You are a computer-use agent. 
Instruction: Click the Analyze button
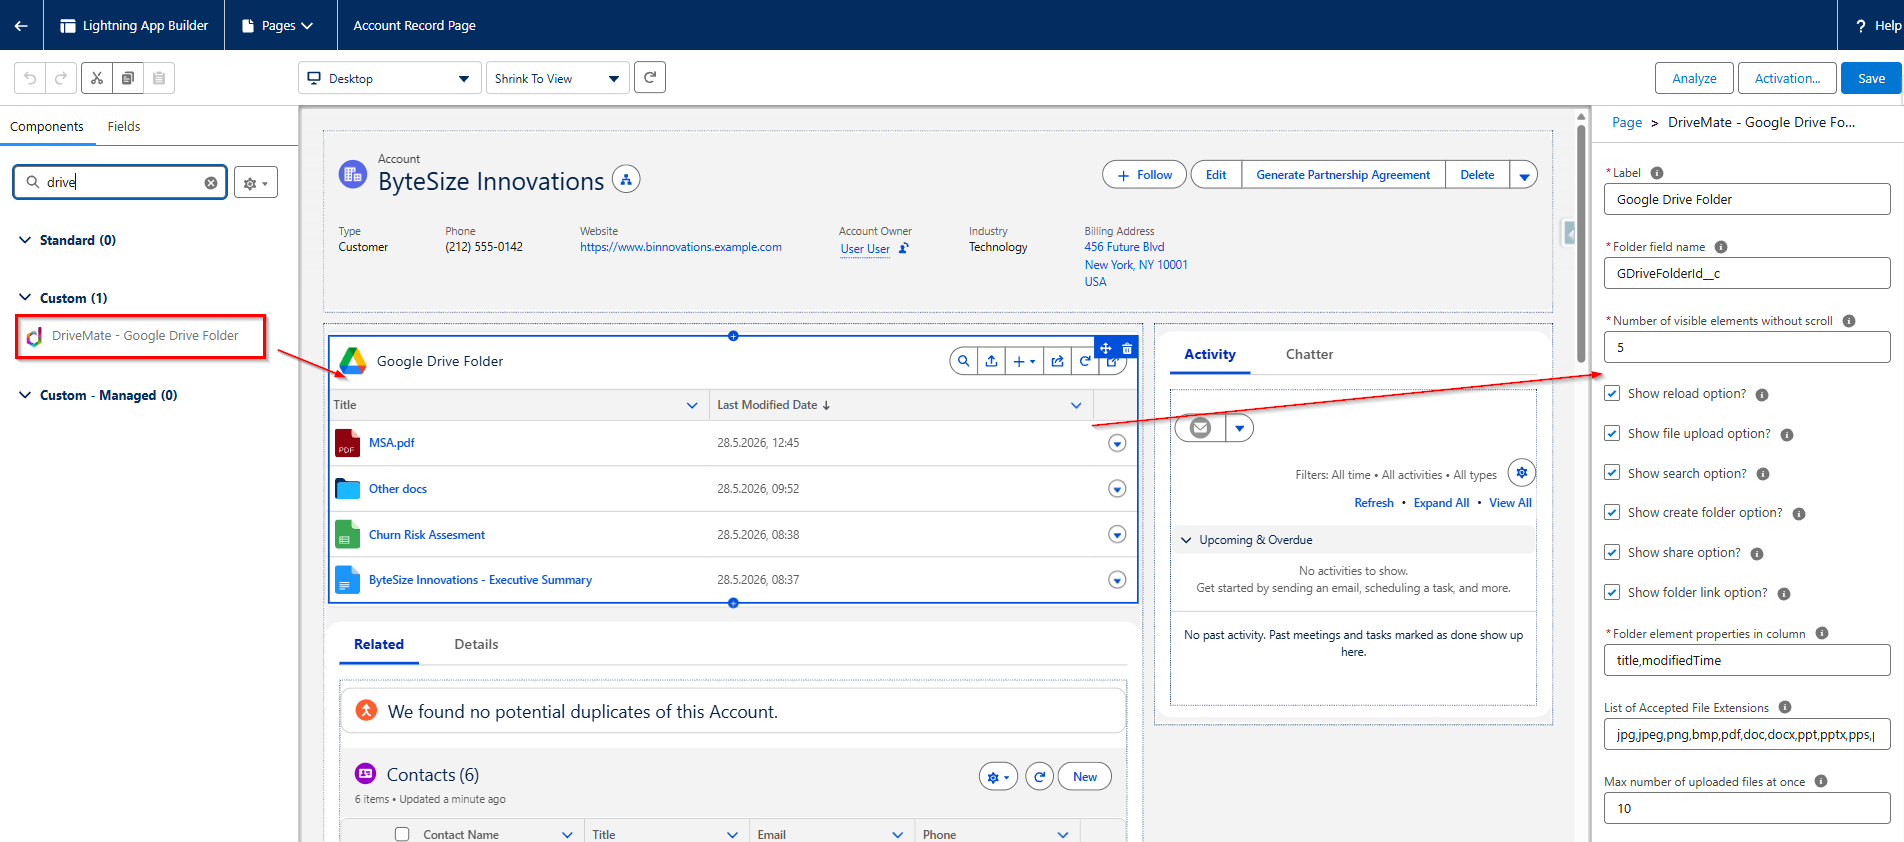pyautogui.click(x=1694, y=78)
